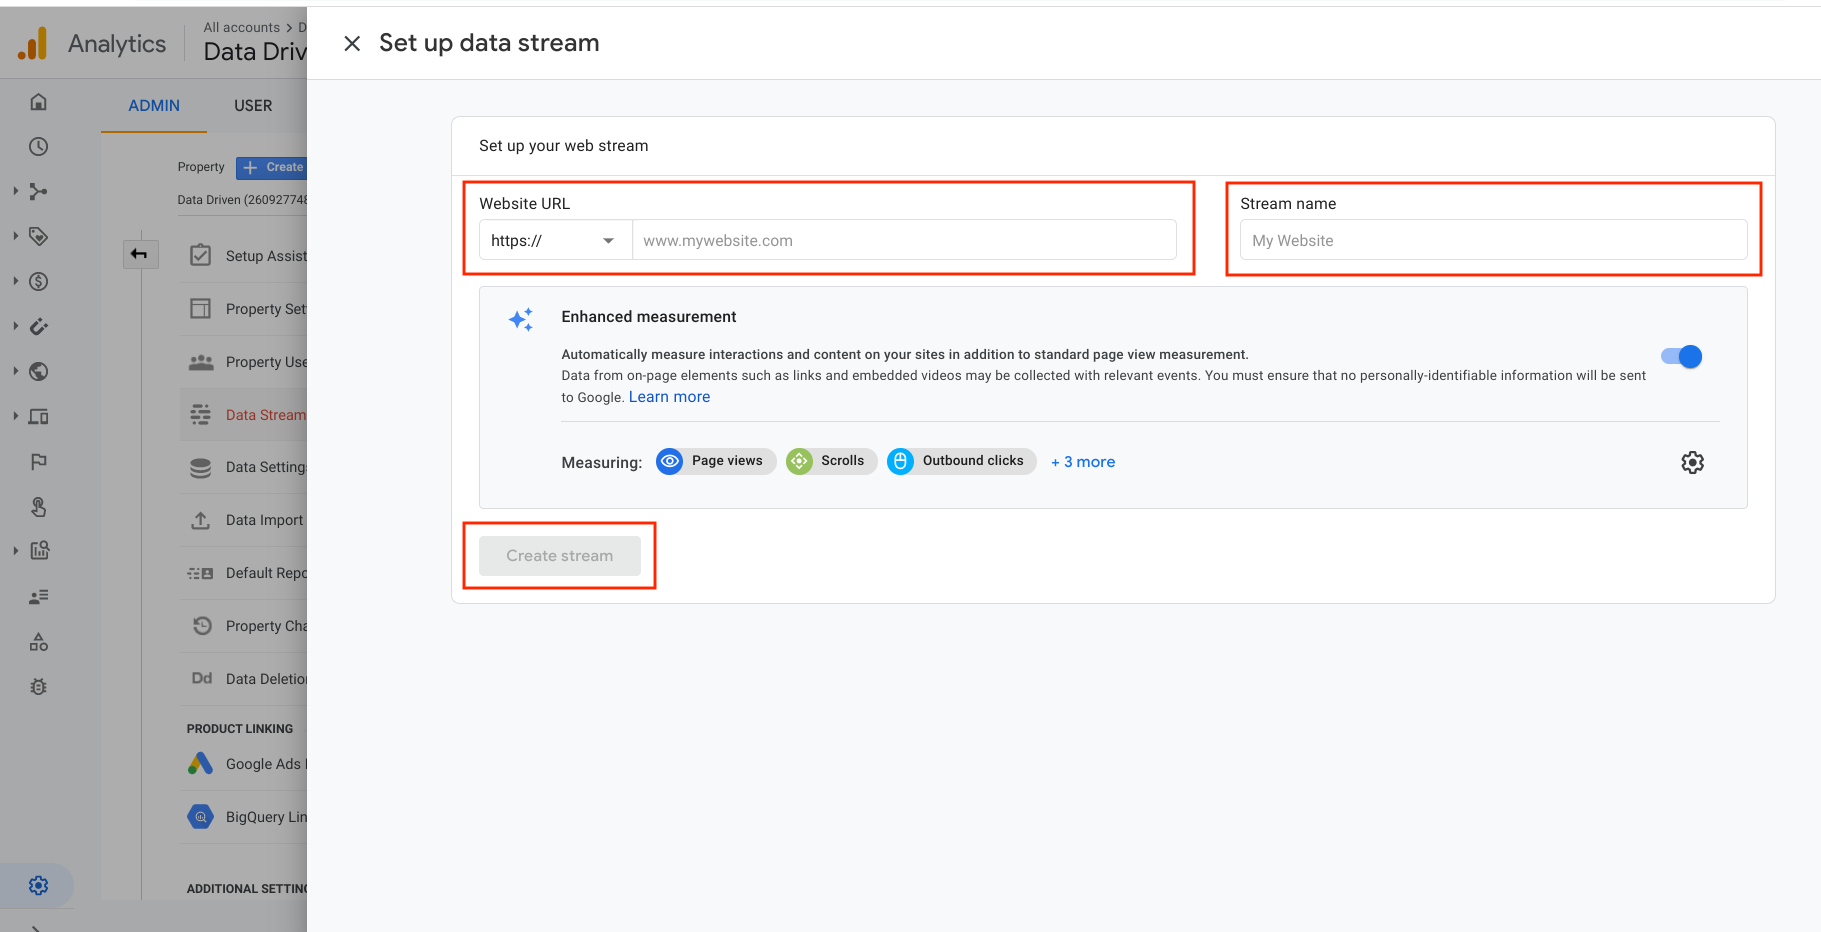The height and width of the screenshot is (932, 1821).
Task: Click the Page views measurement chip
Action: [715, 461]
